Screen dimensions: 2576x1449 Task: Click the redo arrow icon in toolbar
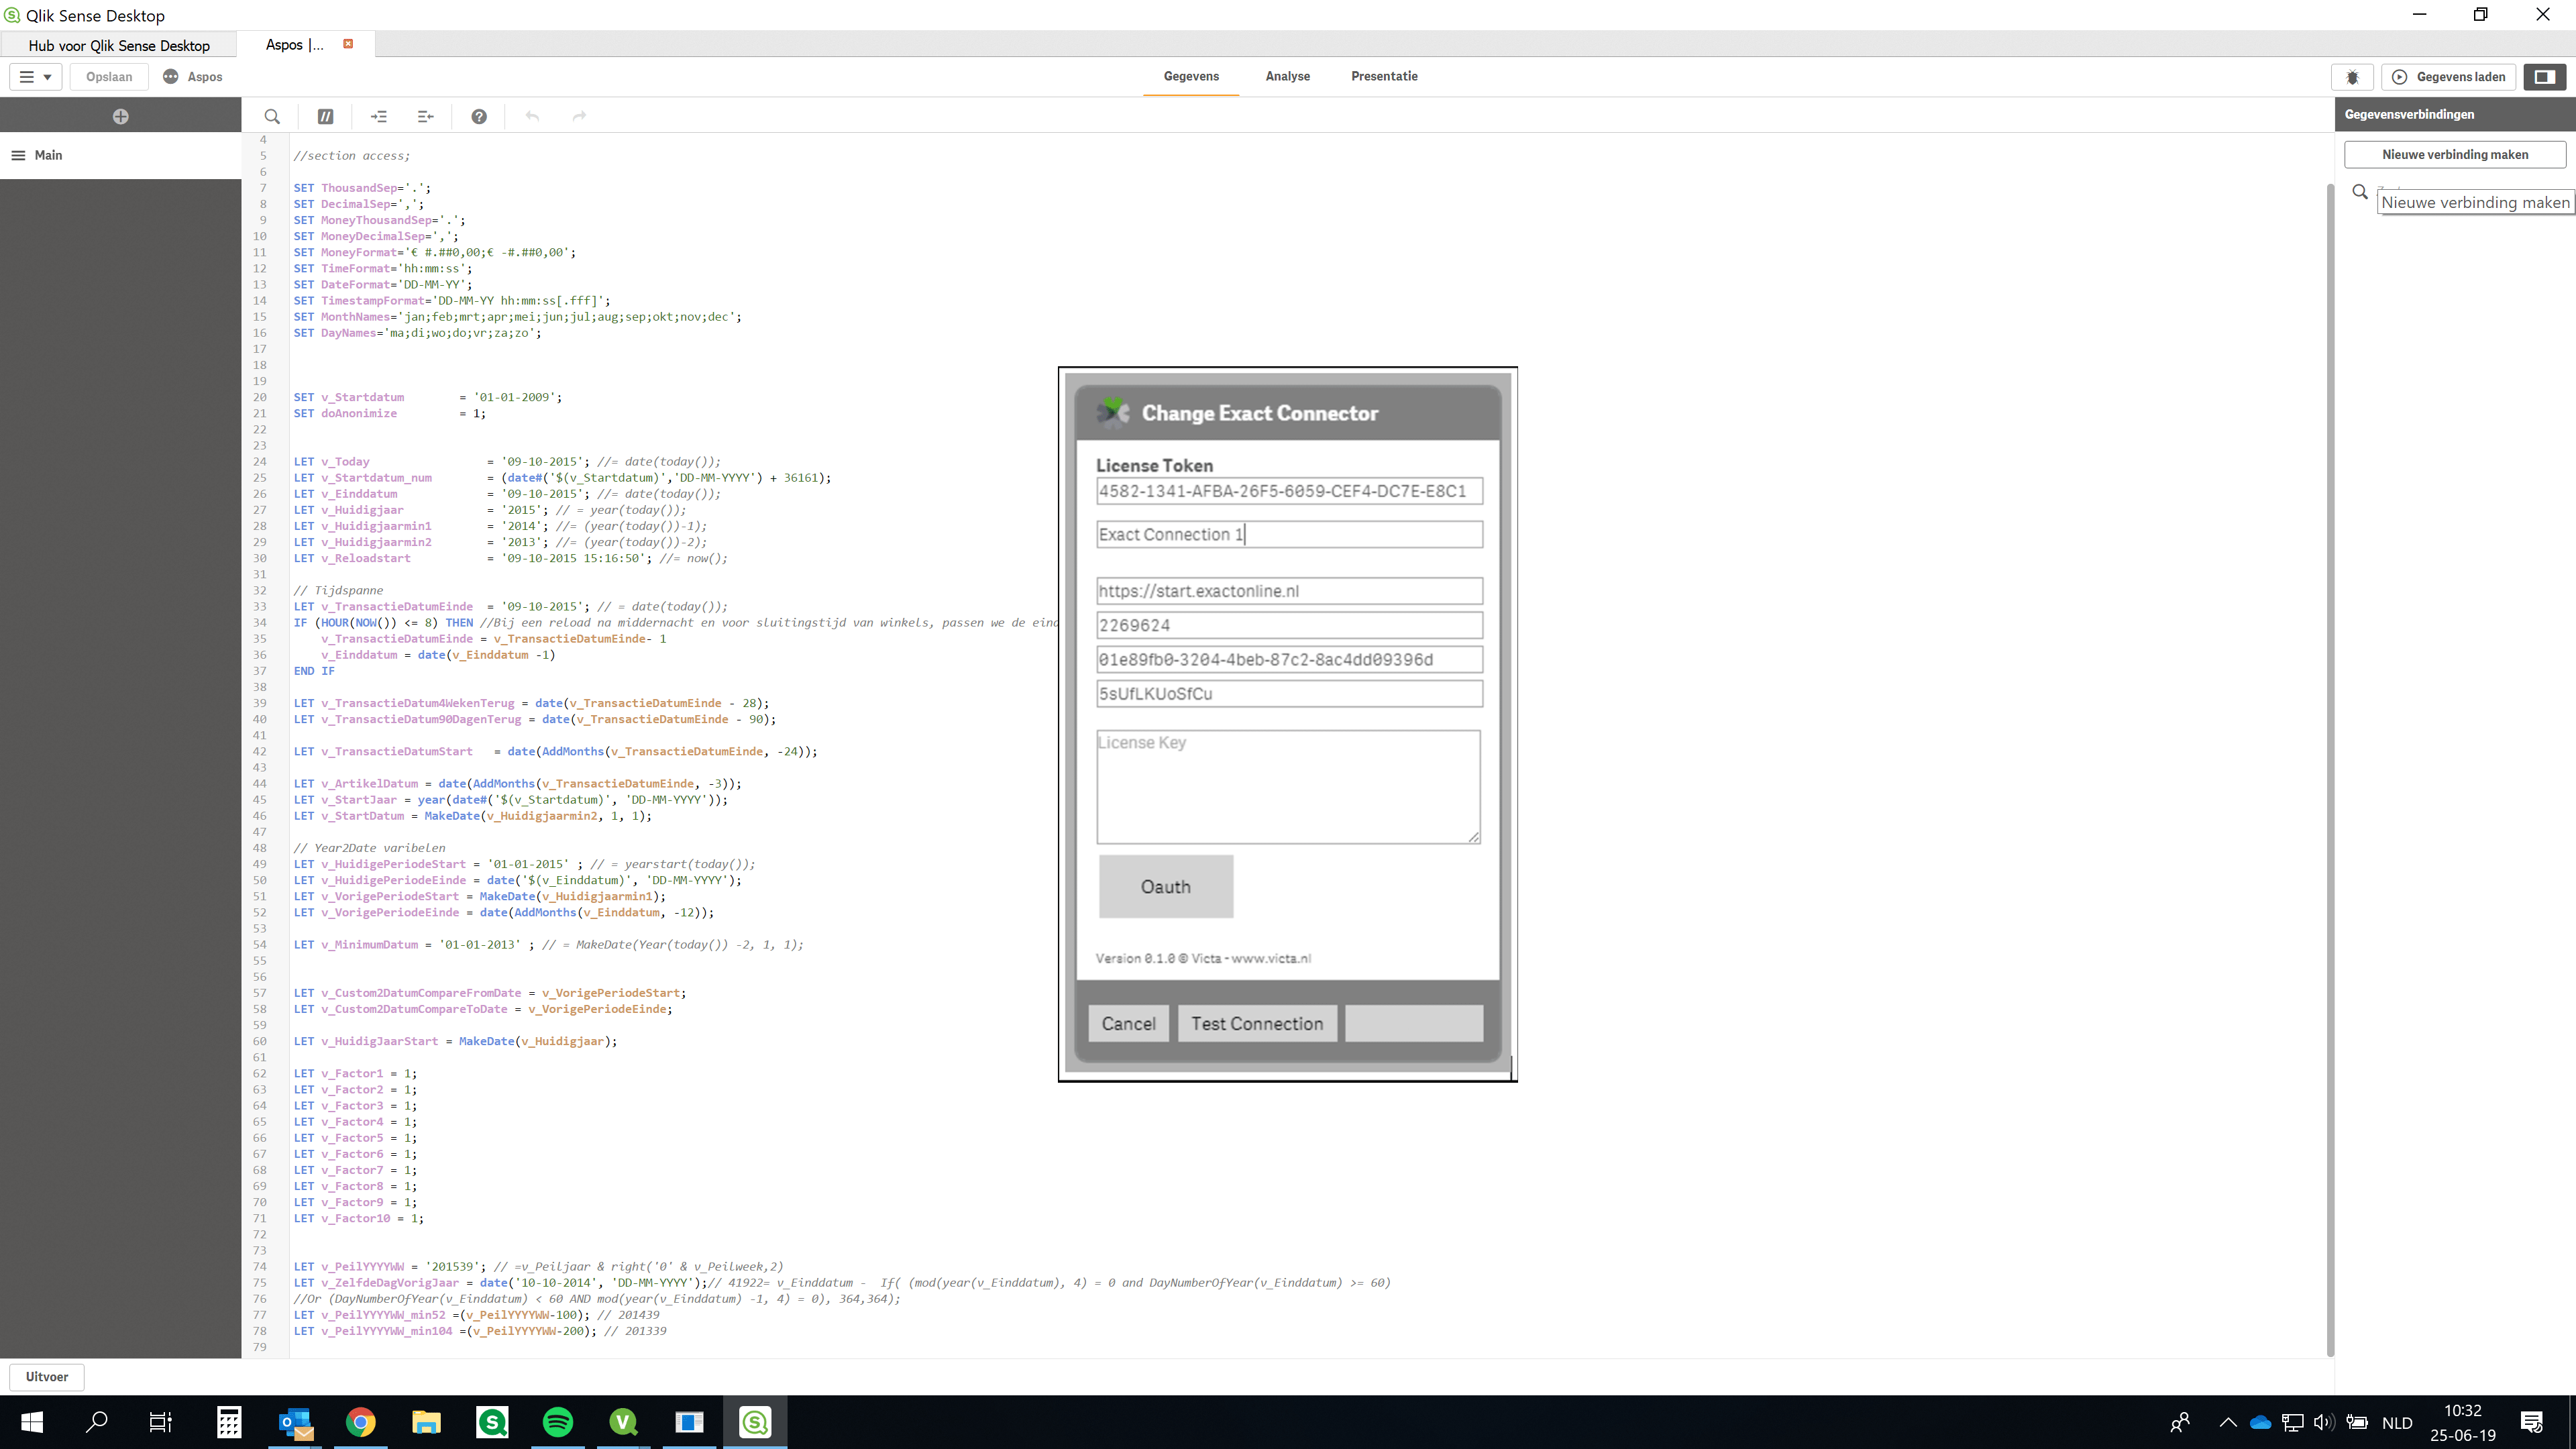(580, 115)
